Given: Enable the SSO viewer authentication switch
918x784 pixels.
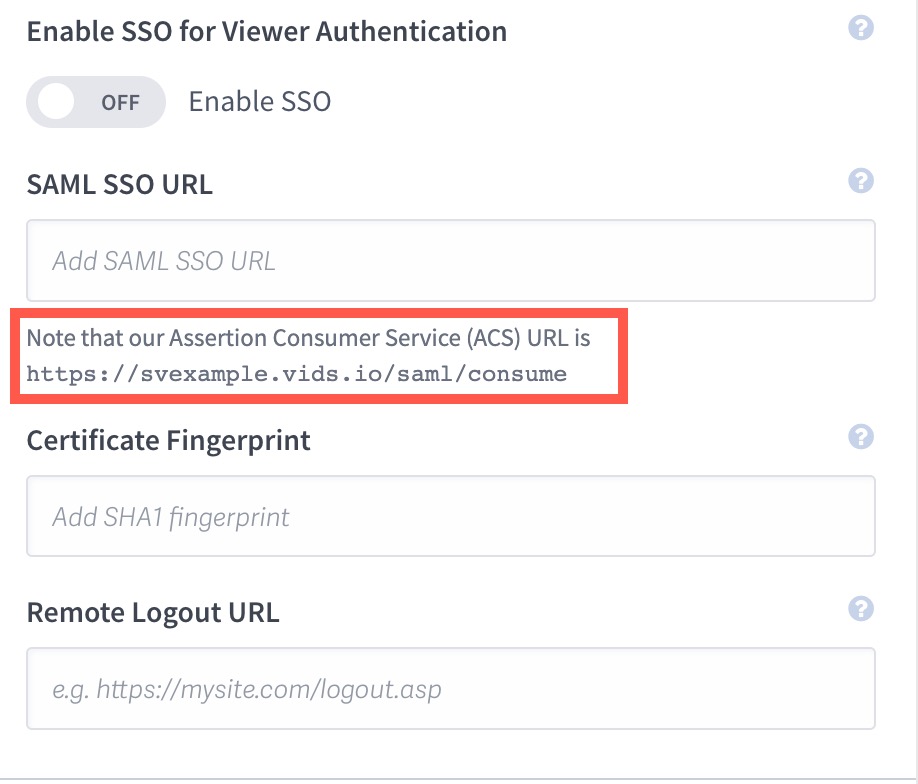Looking at the screenshot, I should (95, 101).
